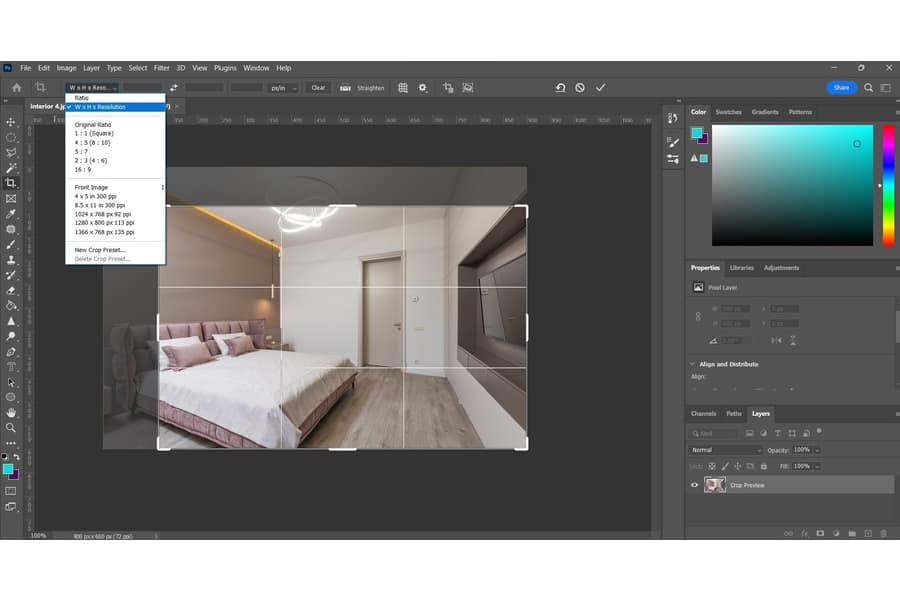The height and width of the screenshot is (600, 900).
Task: Open the Fill value dropdown arrow
Action: coord(817,466)
